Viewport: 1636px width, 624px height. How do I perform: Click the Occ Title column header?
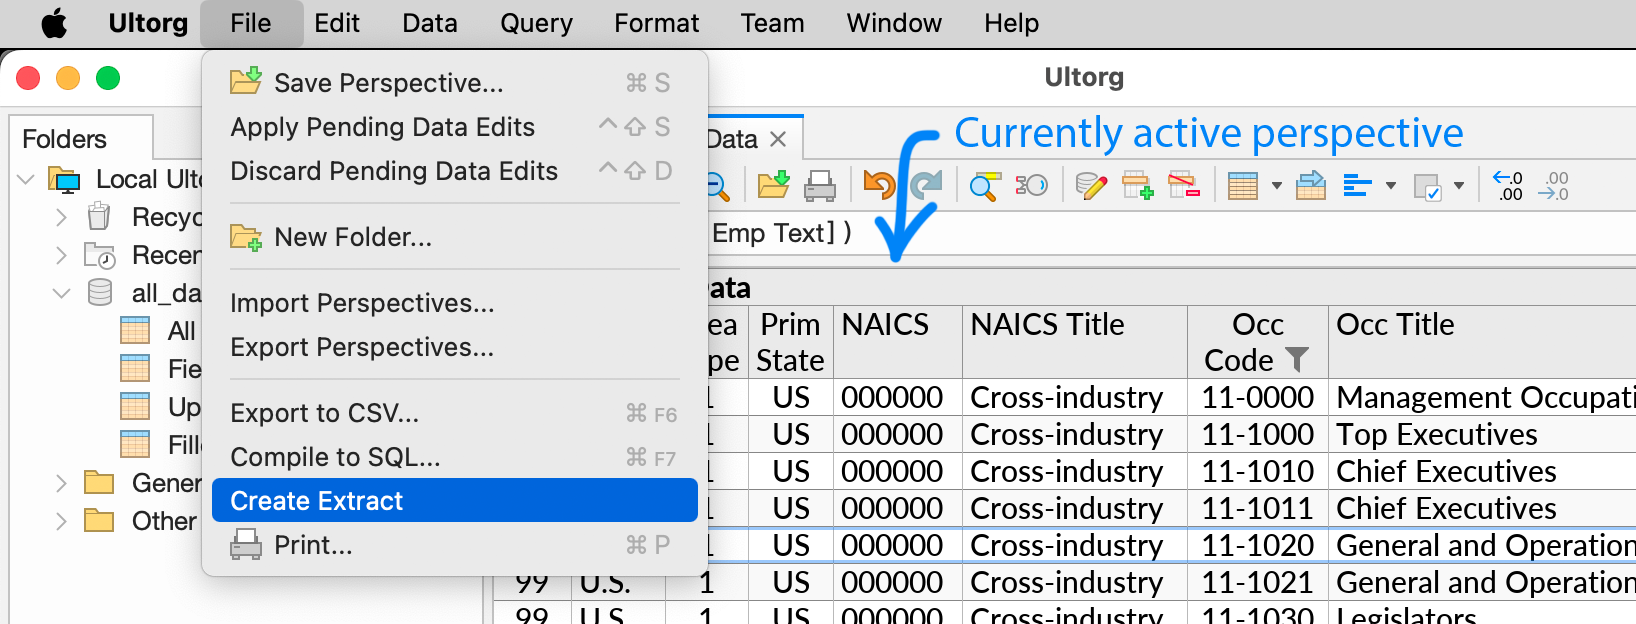coord(1482,342)
